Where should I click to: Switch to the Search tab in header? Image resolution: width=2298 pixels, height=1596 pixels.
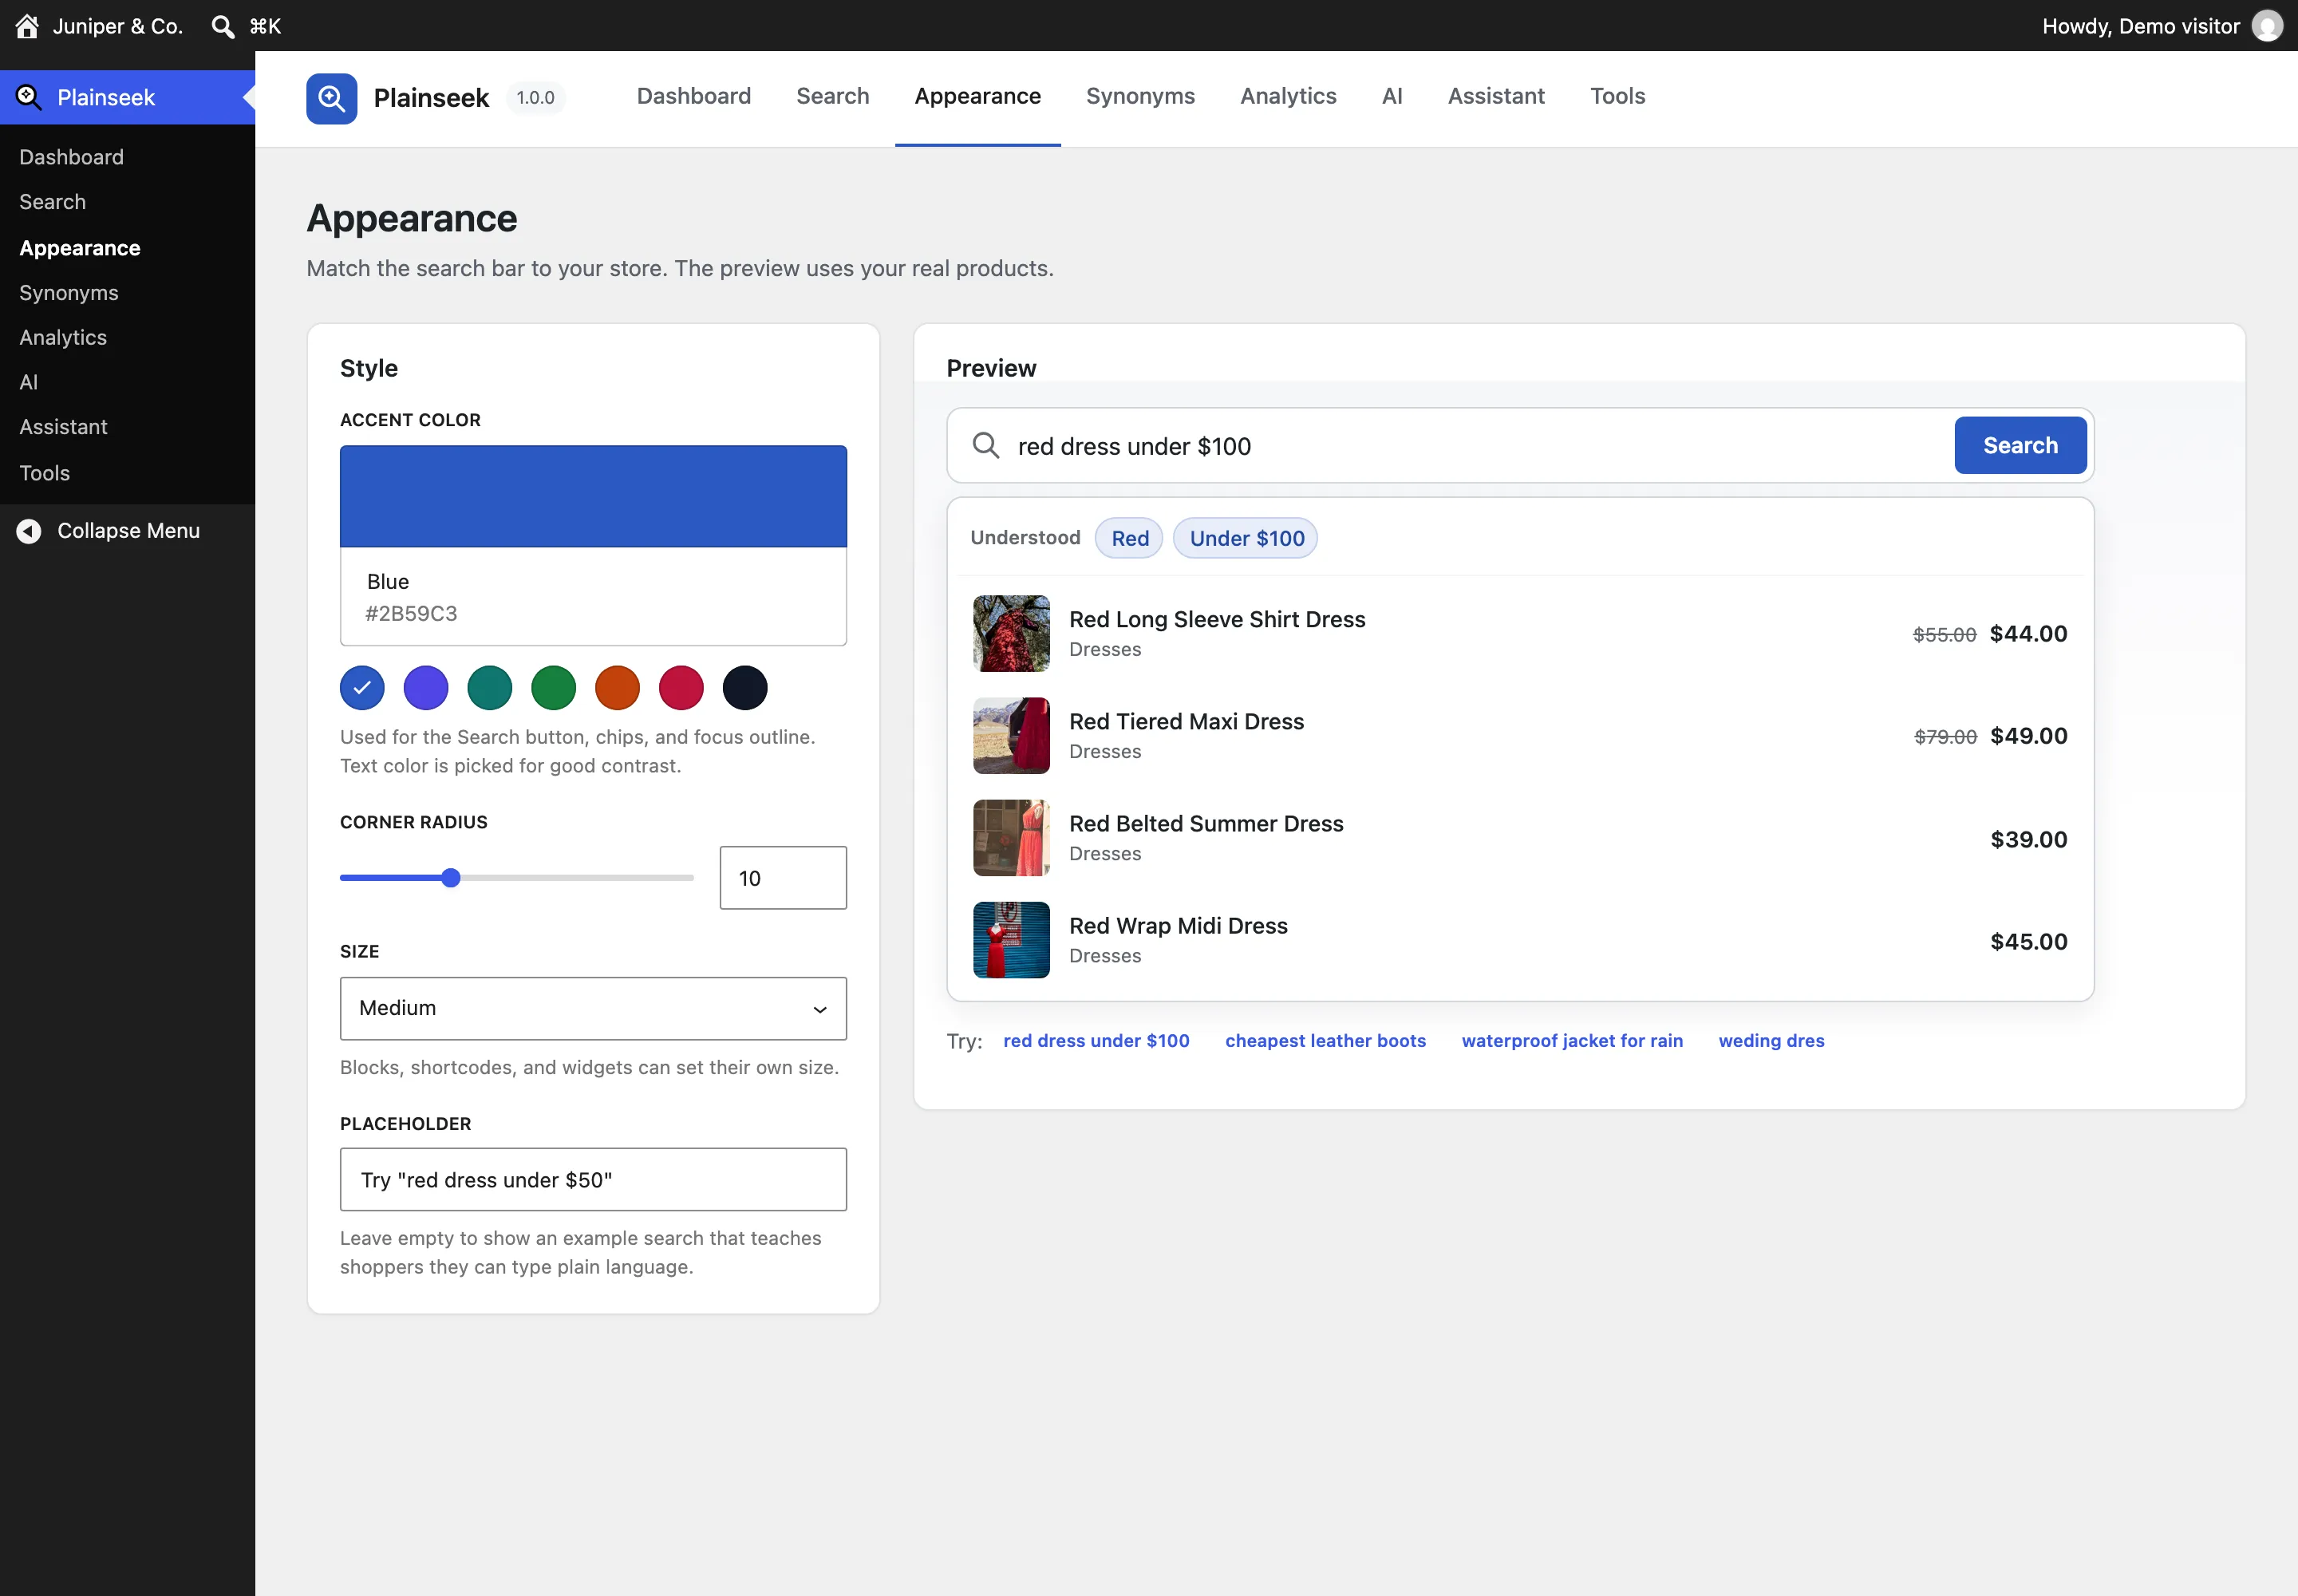(x=833, y=96)
